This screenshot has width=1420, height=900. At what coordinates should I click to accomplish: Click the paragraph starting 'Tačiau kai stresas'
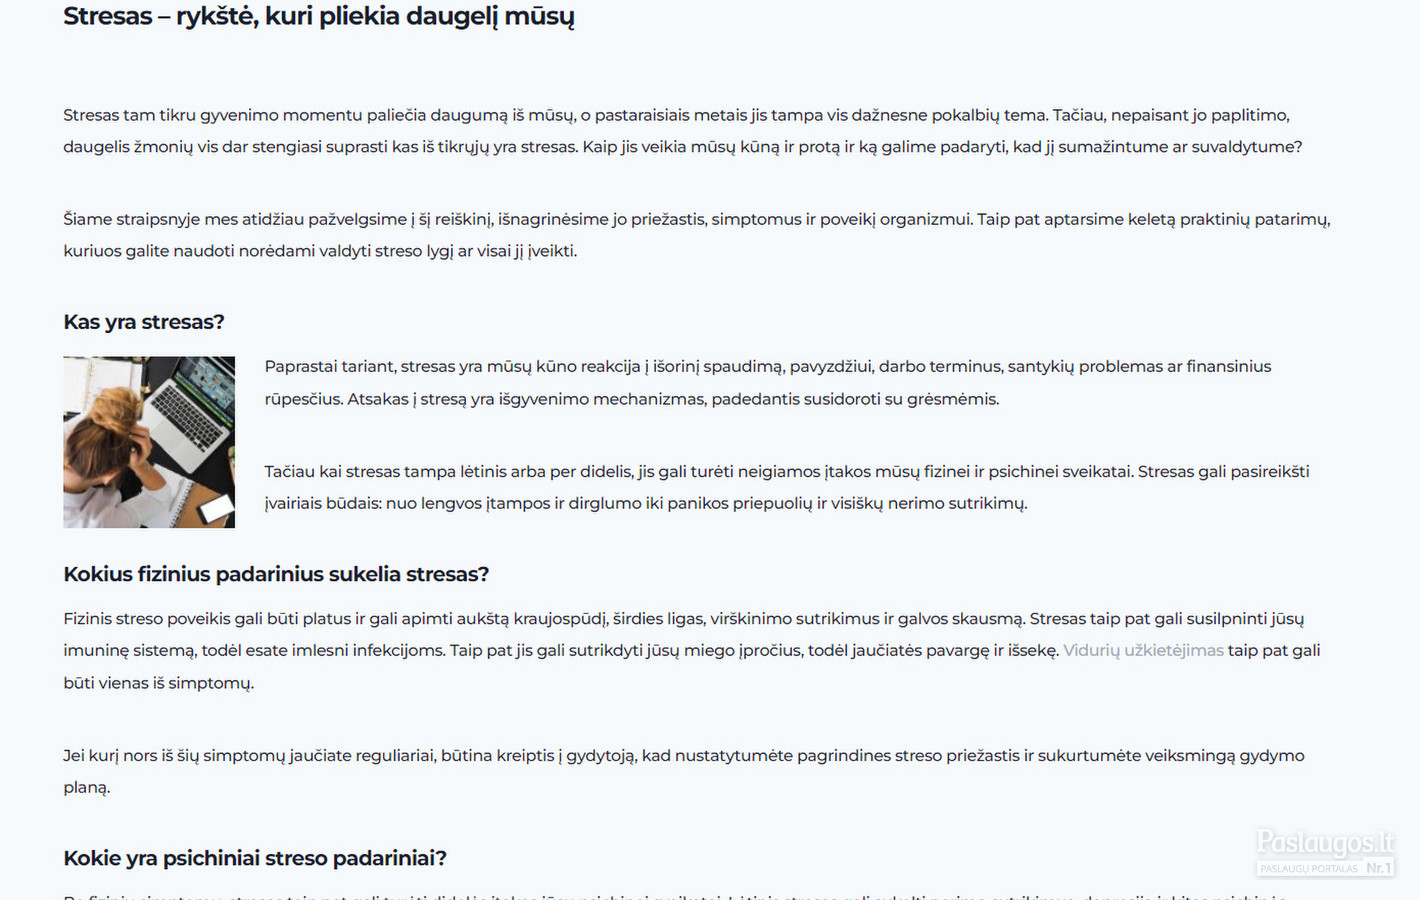(x=787, y=487)
